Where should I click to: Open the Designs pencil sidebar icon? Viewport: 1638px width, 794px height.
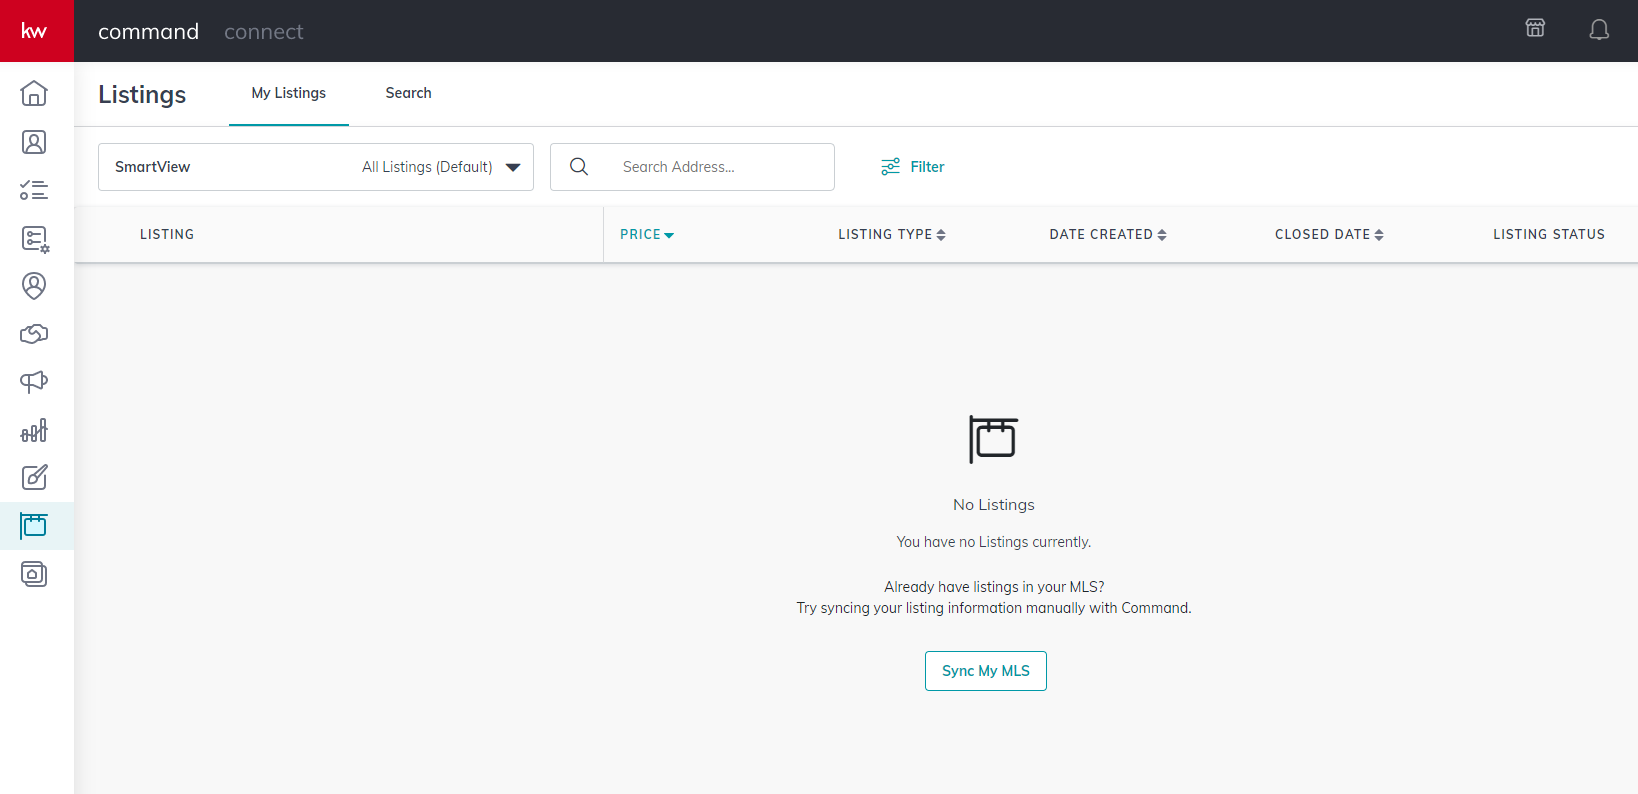pyautogui.click(x=34, y=477)
